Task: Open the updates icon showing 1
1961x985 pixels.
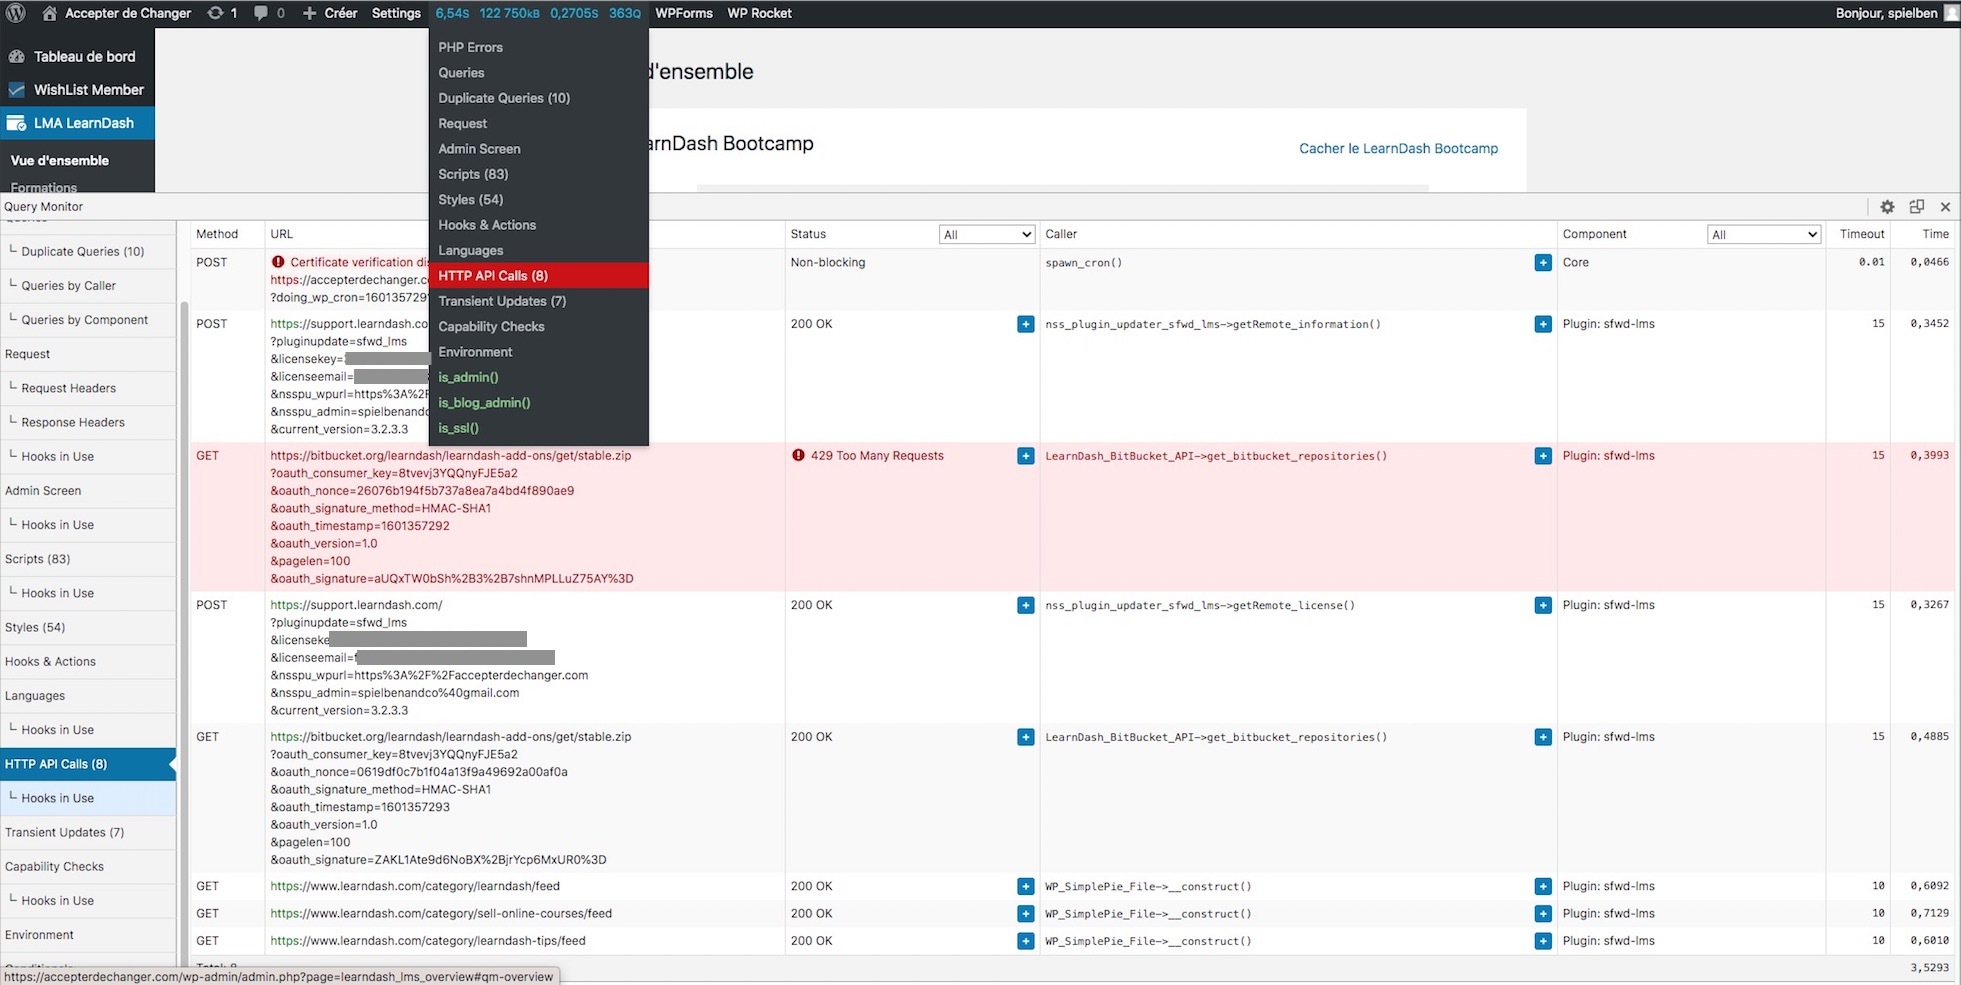Action: (x=215, y=13)
